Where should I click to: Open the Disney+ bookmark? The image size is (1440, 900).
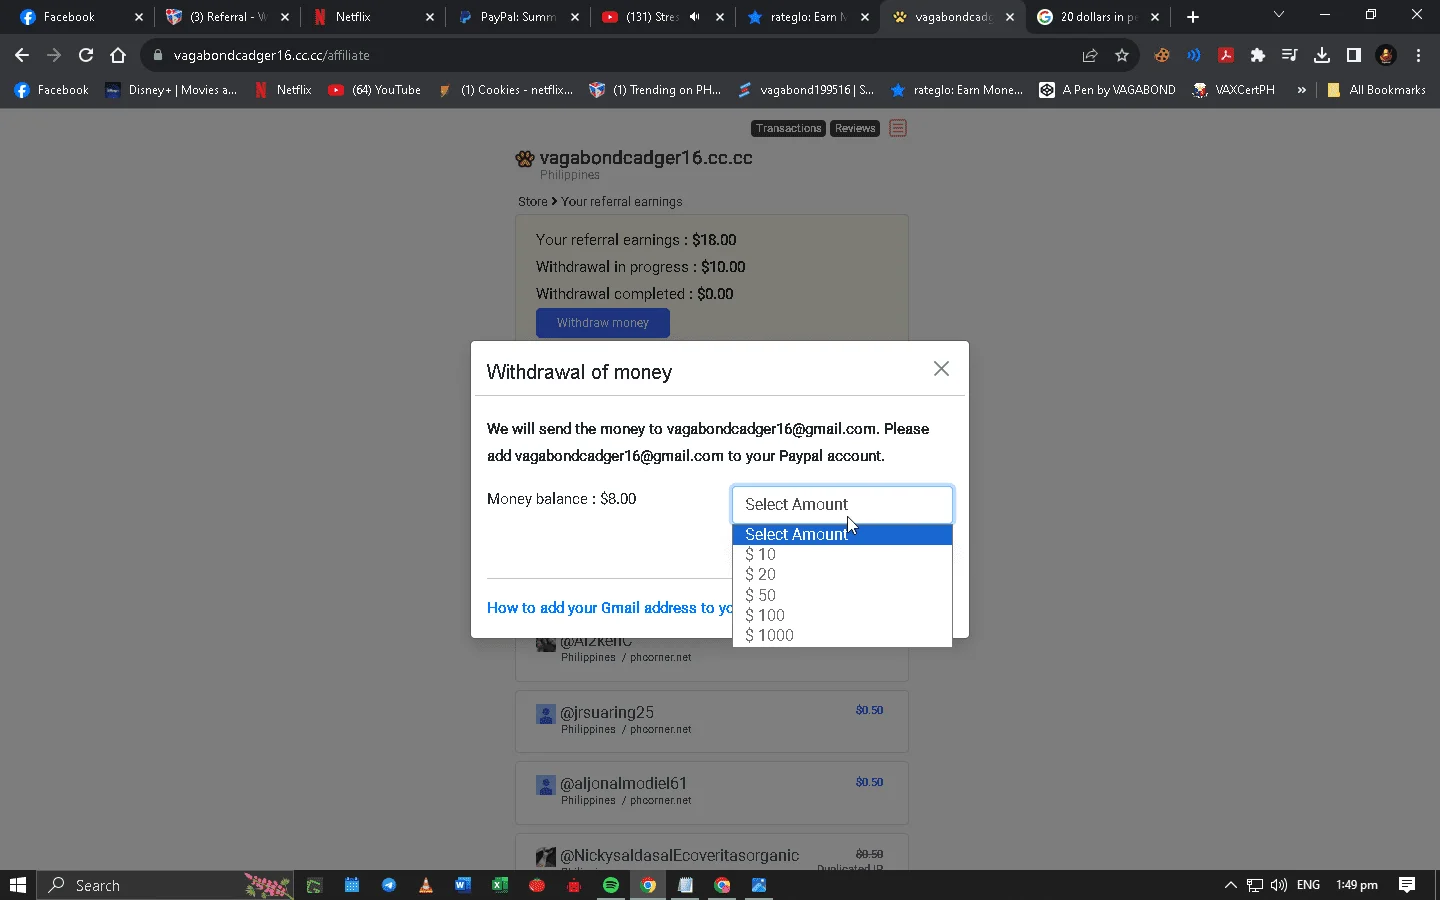(x=171, y=90)
